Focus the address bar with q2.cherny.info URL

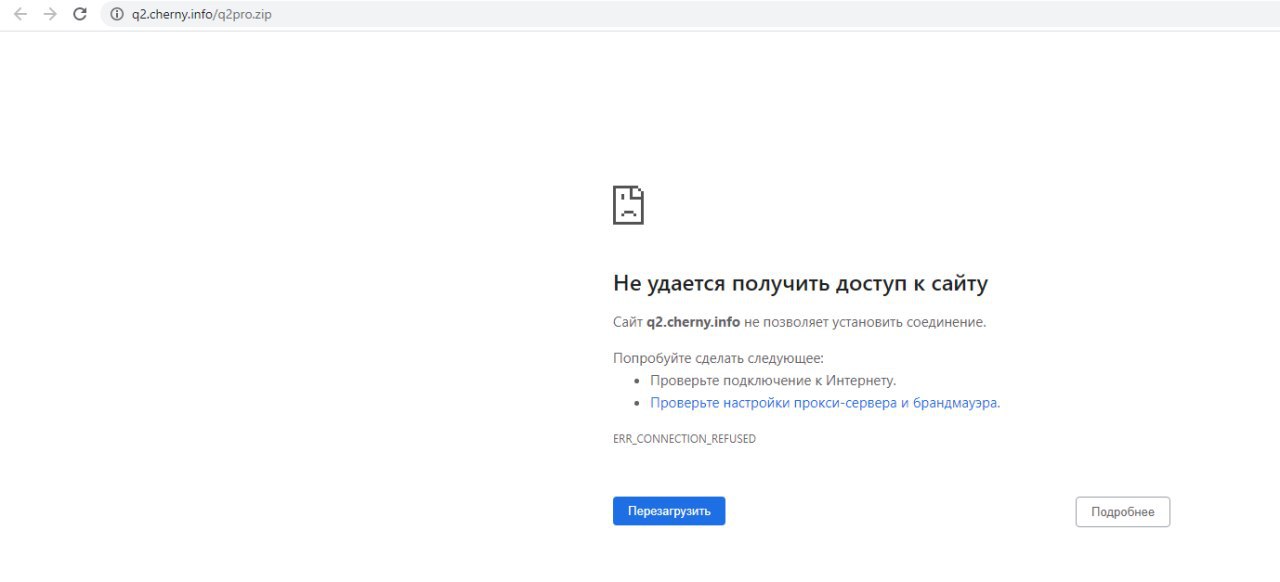pos(690,14)
